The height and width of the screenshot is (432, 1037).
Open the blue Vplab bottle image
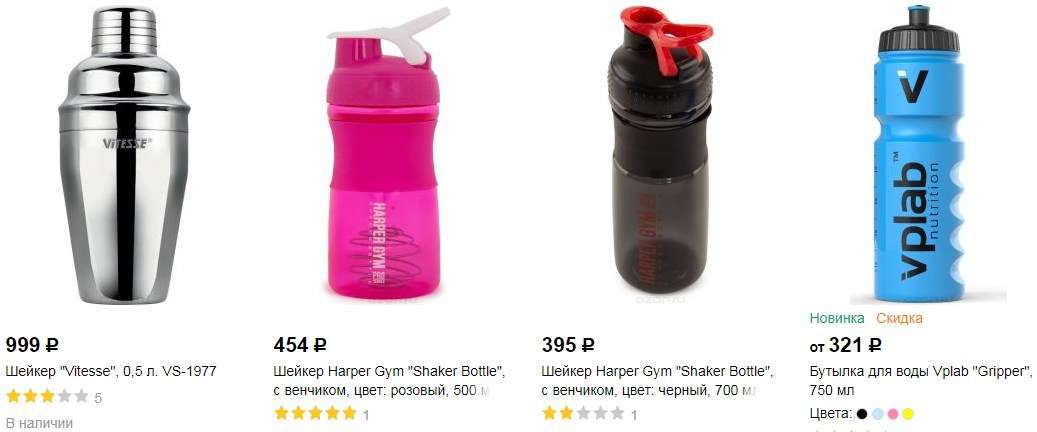pos(924,154)
